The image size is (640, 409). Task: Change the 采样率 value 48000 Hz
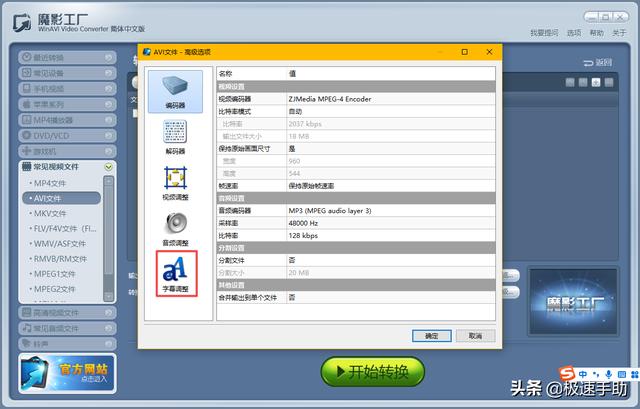[391, 223]
